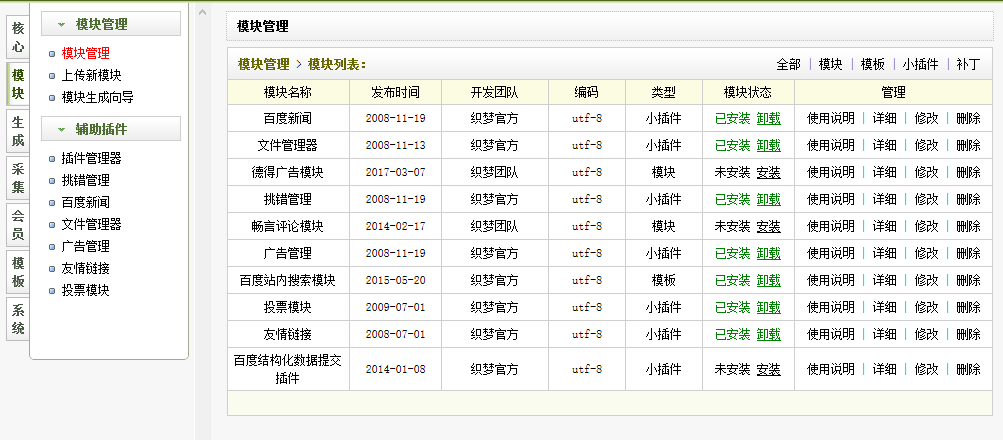Go to the 系统 vertical tab

pos(18,319)
